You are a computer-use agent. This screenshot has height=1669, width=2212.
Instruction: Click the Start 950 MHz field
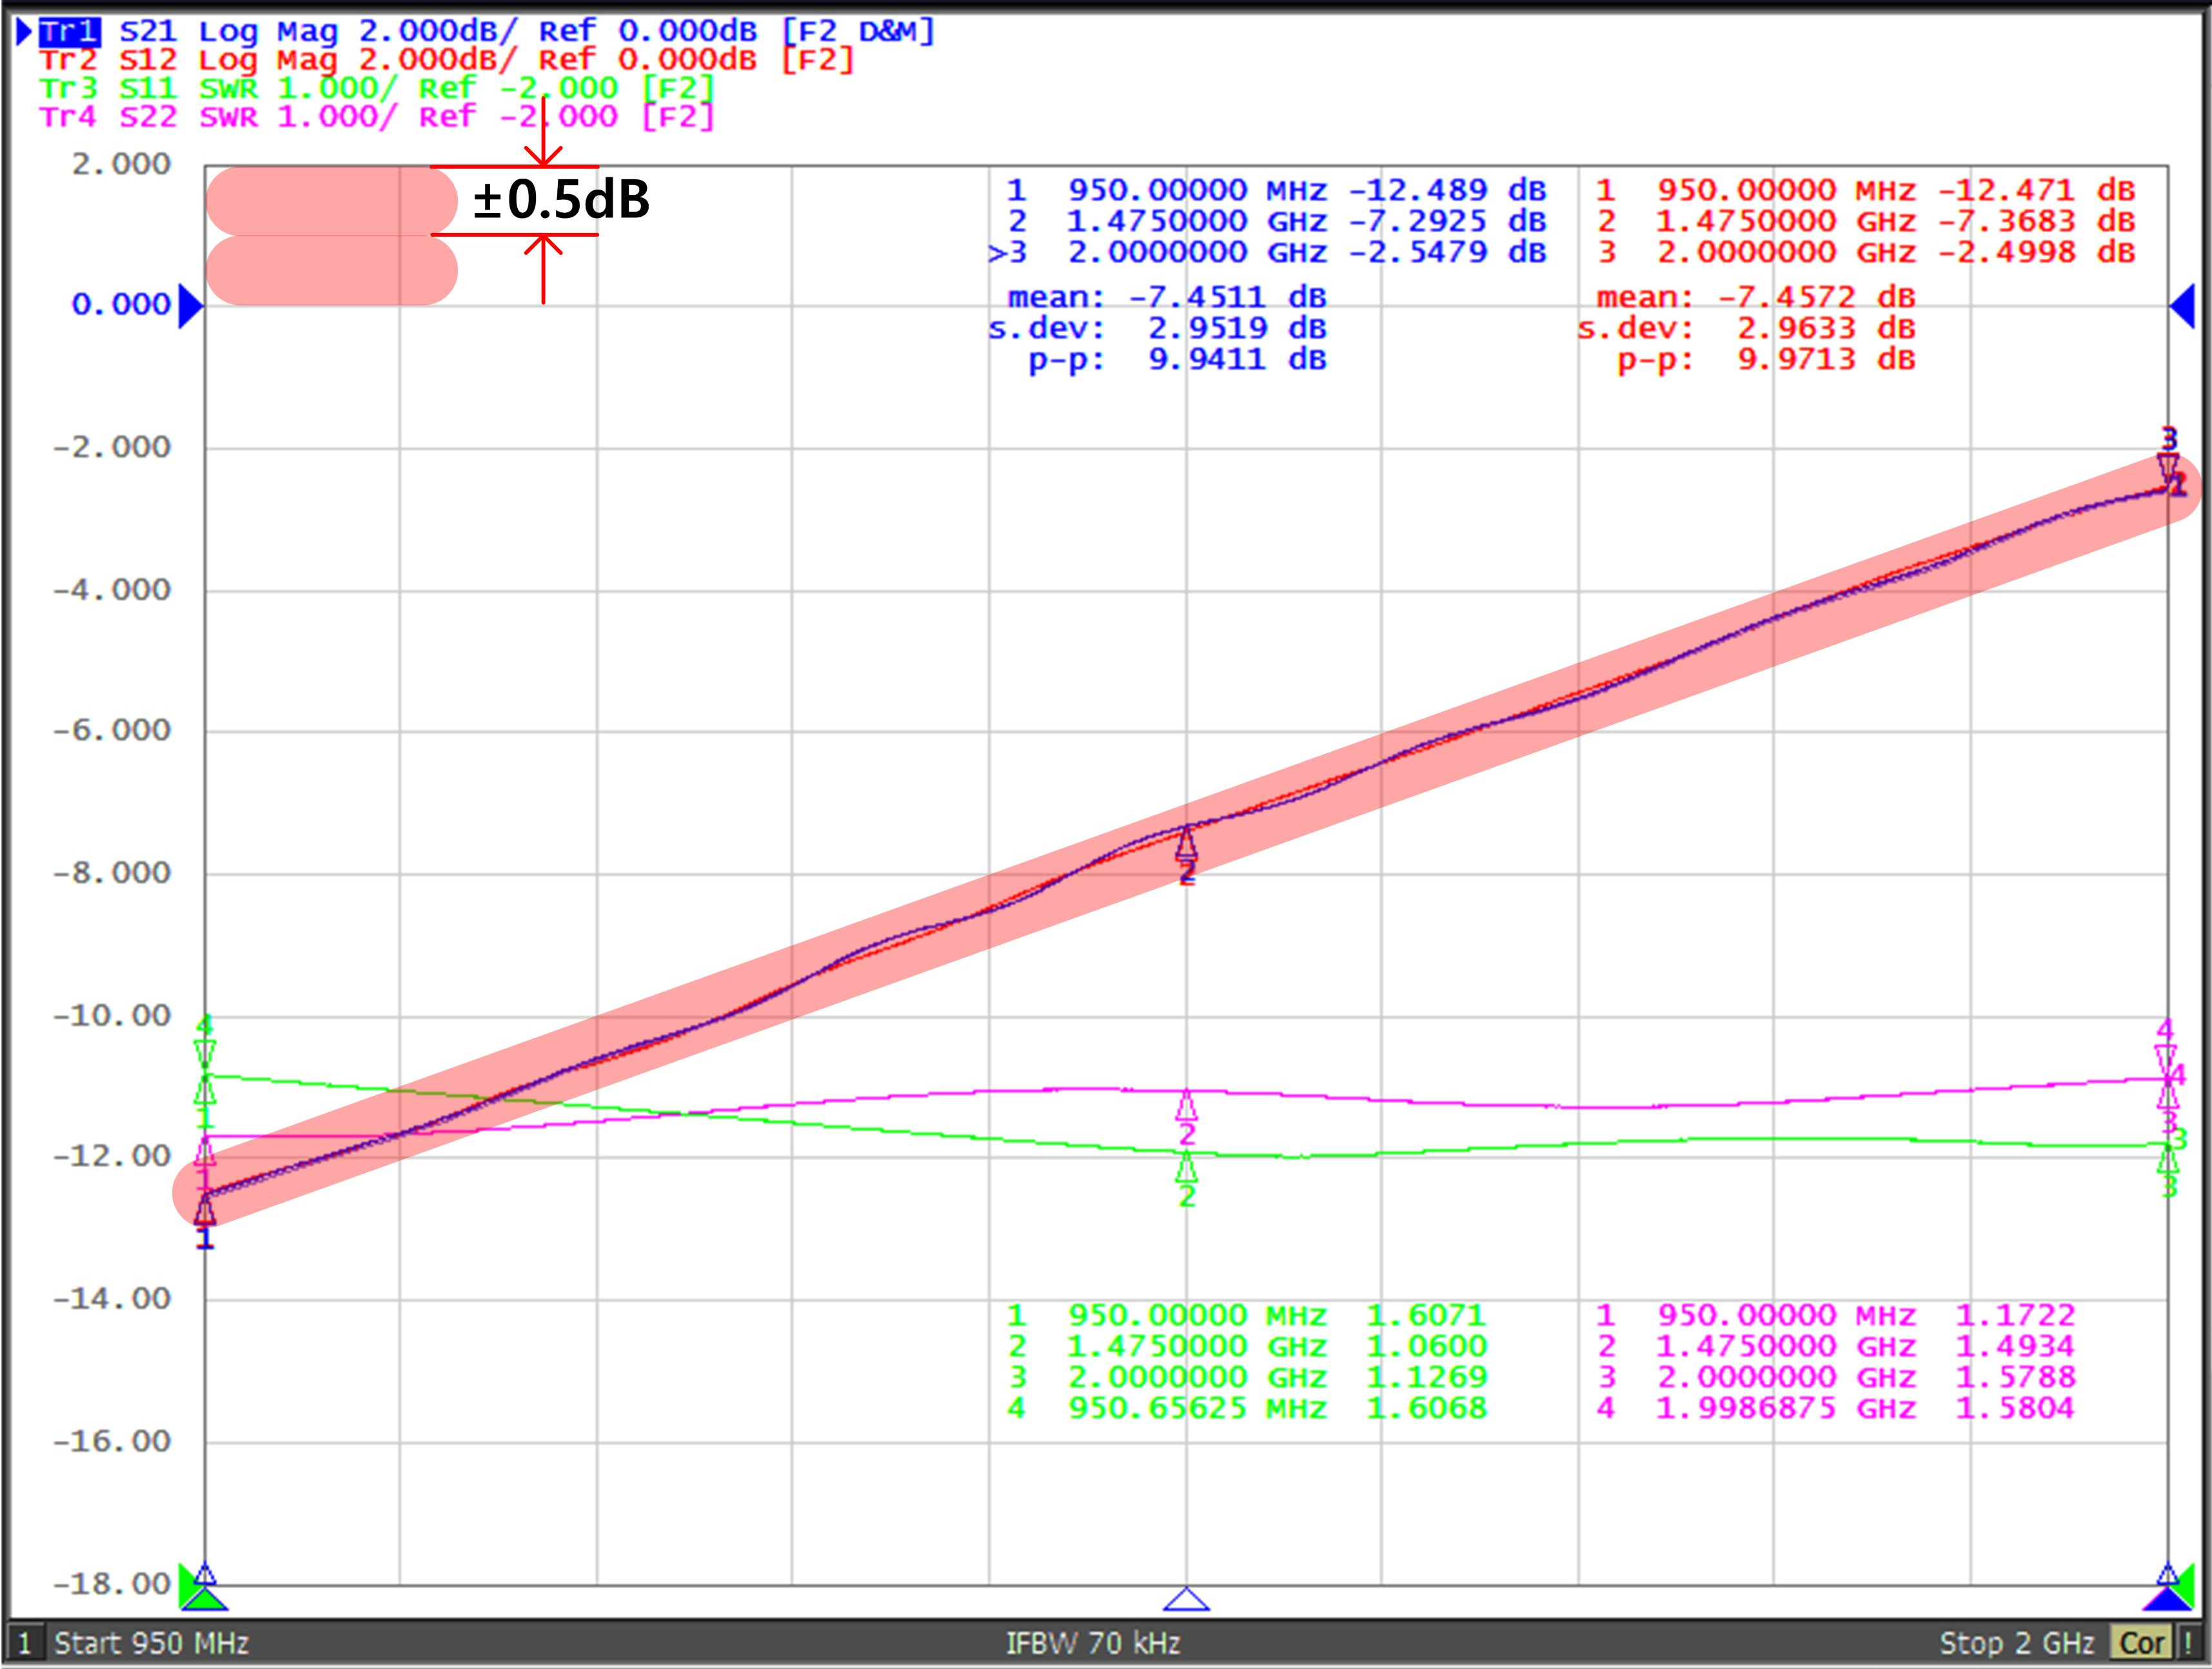[x=151, y=1643]
